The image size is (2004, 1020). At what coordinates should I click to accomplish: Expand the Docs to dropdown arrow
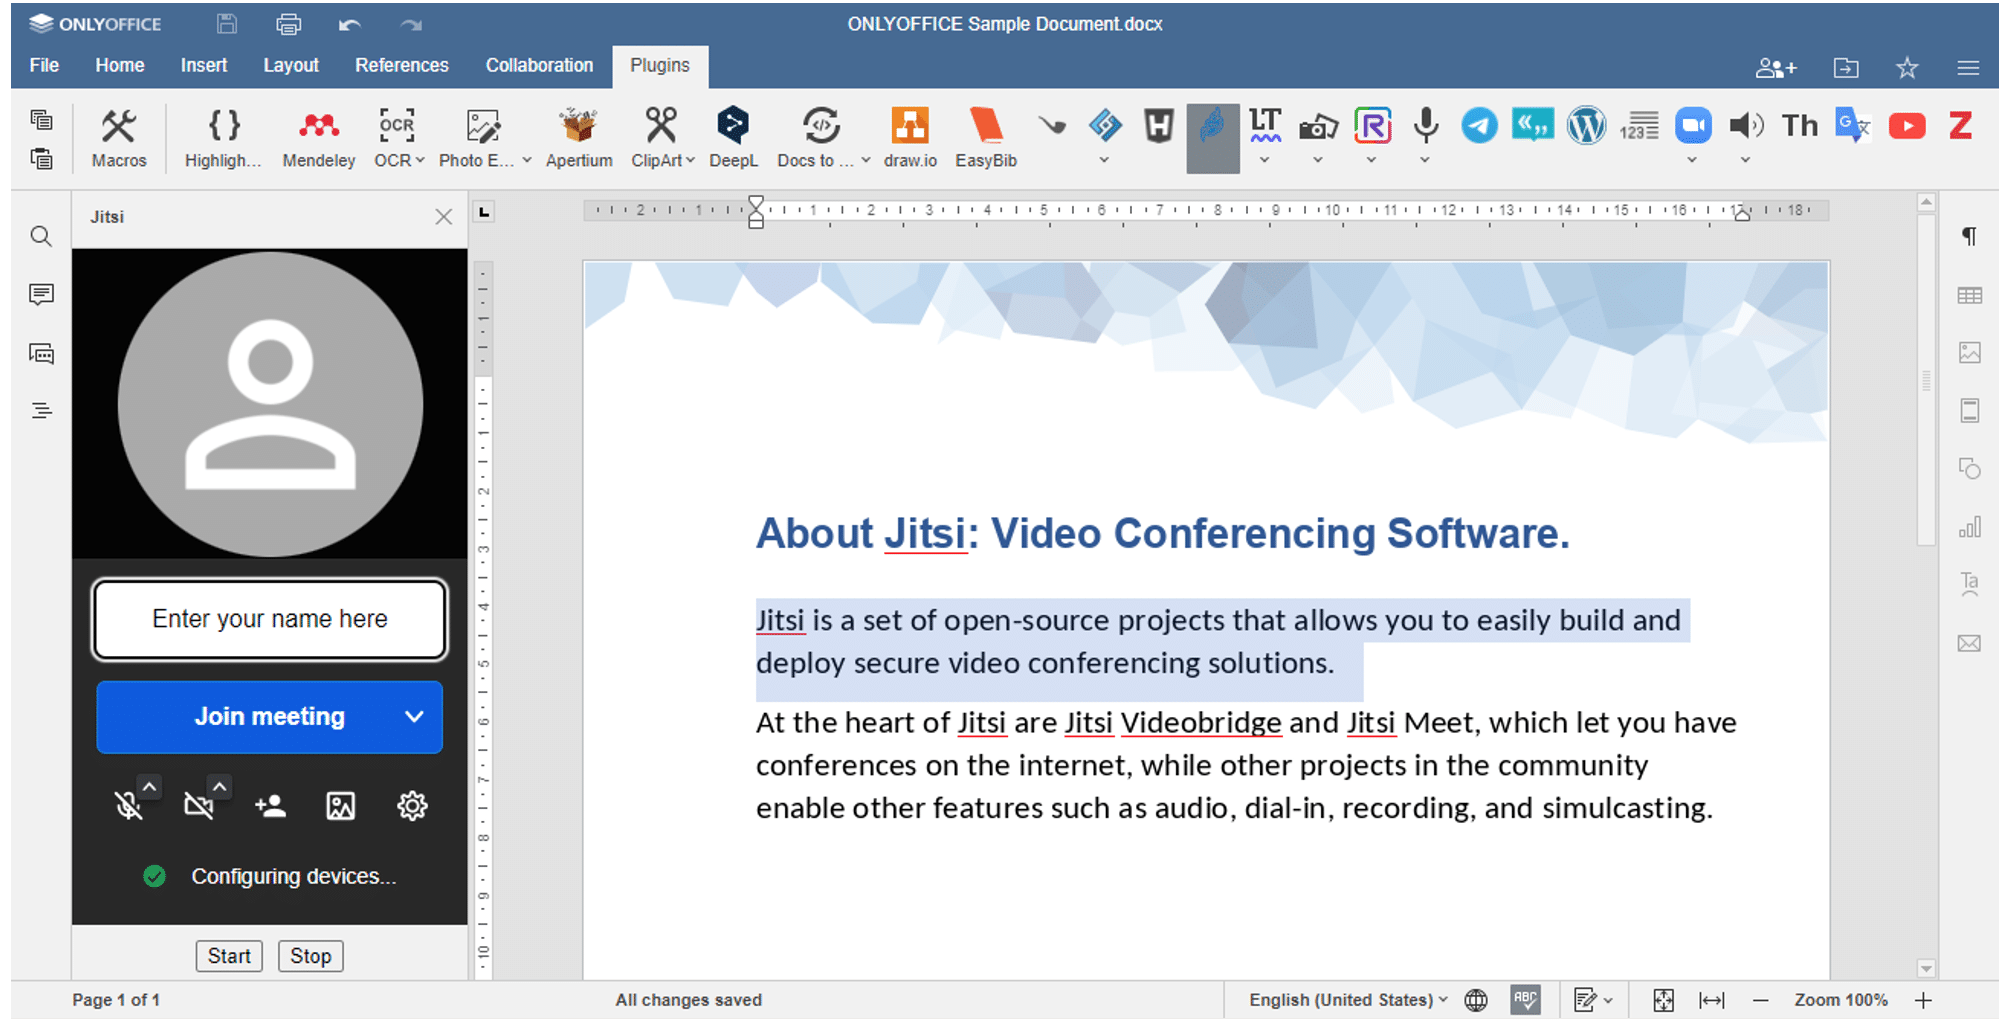(866, 160)
